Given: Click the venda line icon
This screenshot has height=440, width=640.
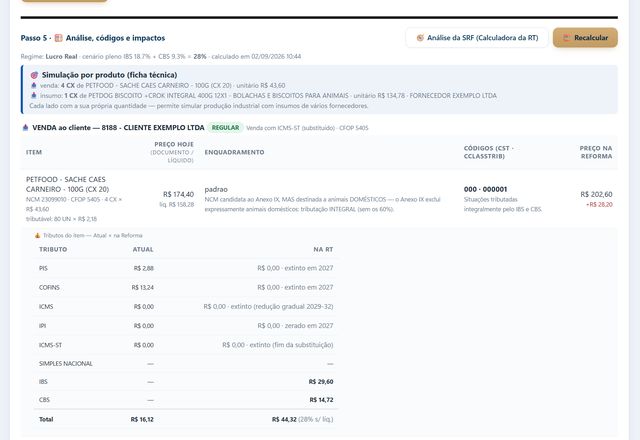Looking at the screenshot, I should tap(34, 85).
